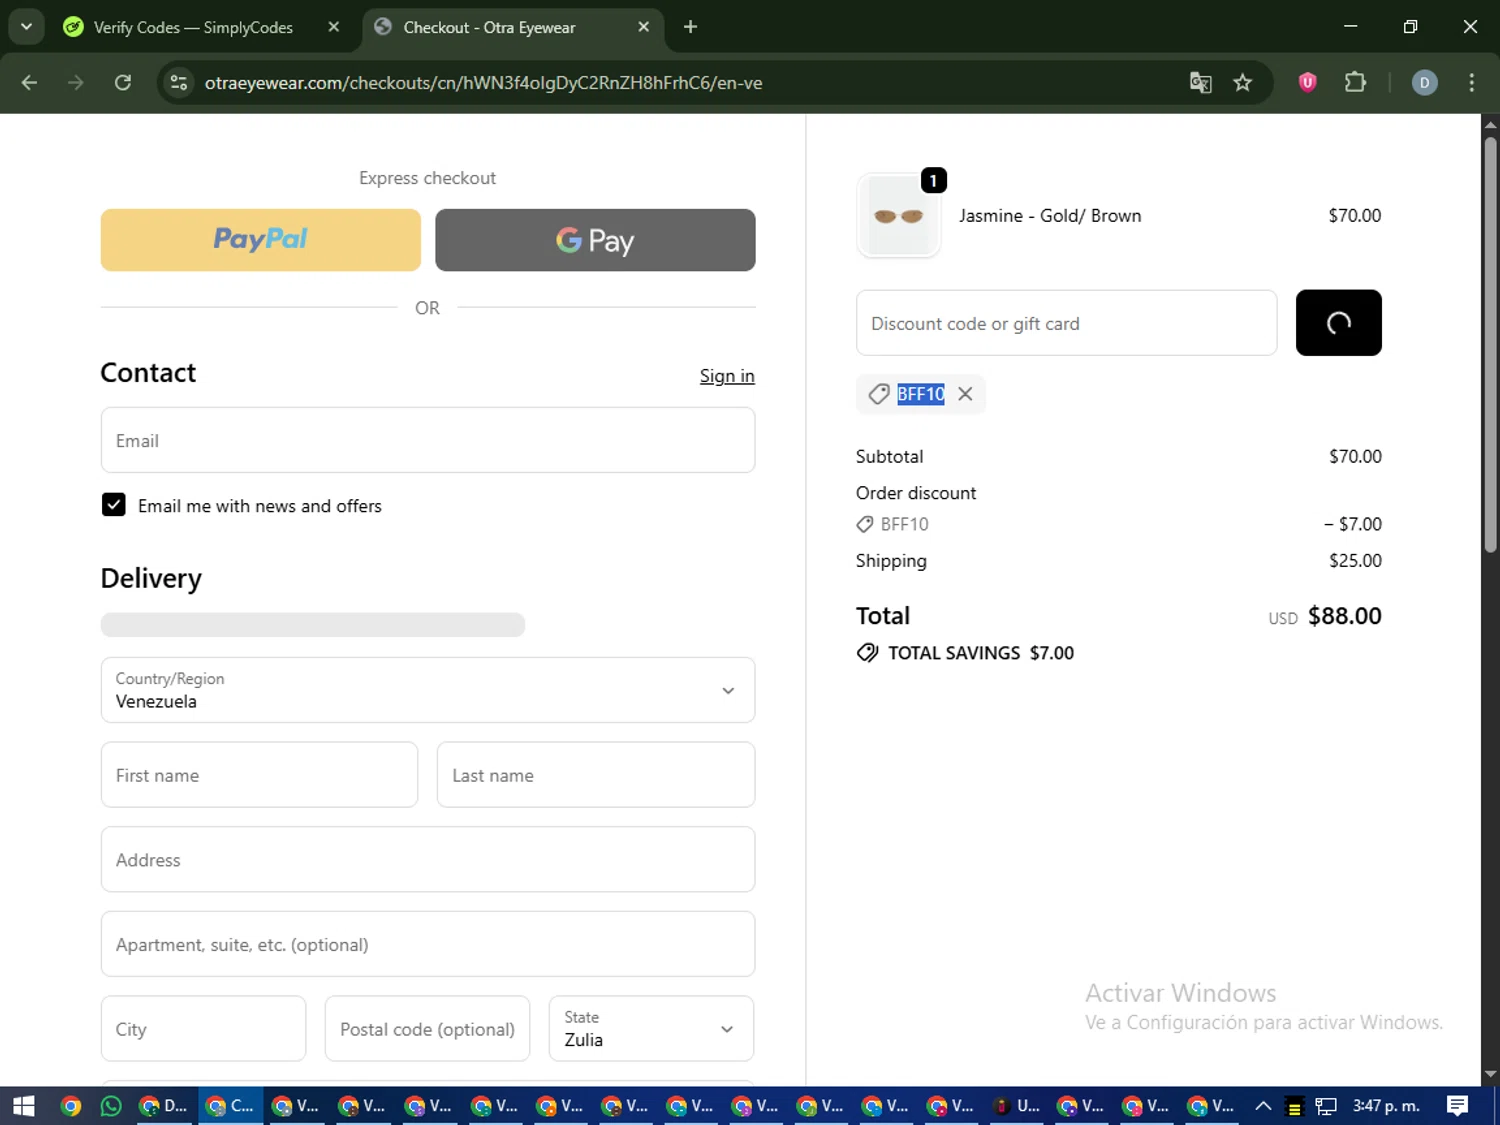Click the scrollbar down arrow
Screen dimensions: 1500x1125
point(1490,1075)
